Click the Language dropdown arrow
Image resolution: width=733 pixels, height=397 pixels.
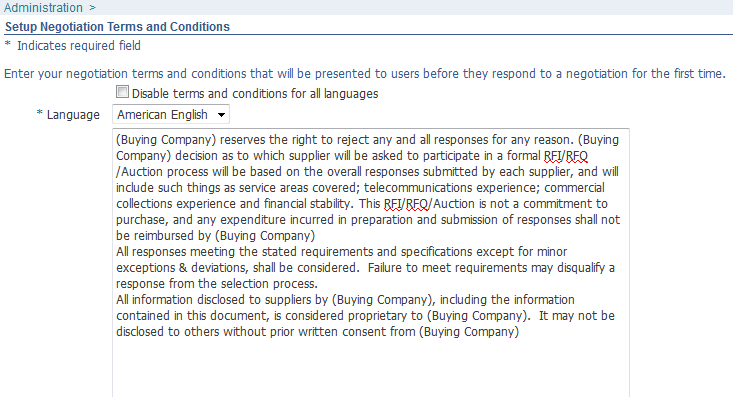coord(222,115)
